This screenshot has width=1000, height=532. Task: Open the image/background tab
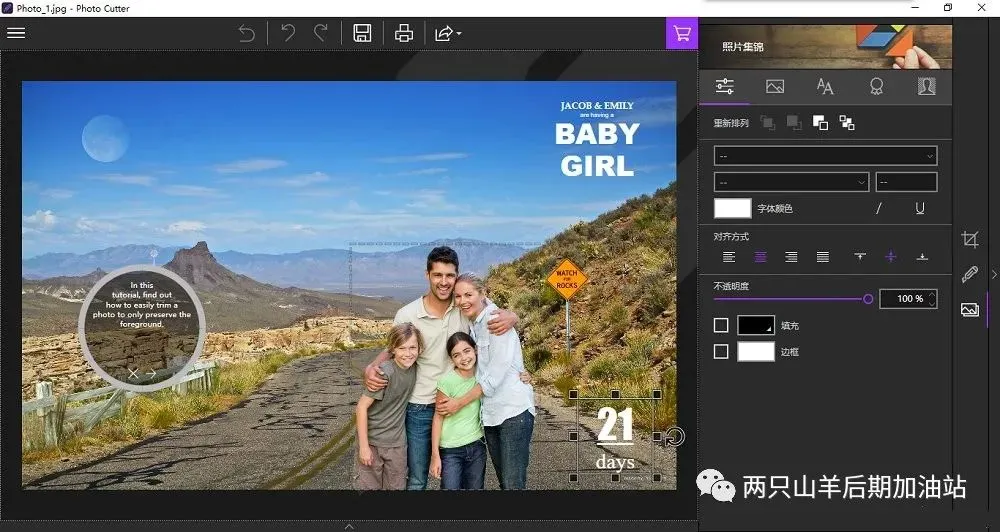(x=775, y=86)
